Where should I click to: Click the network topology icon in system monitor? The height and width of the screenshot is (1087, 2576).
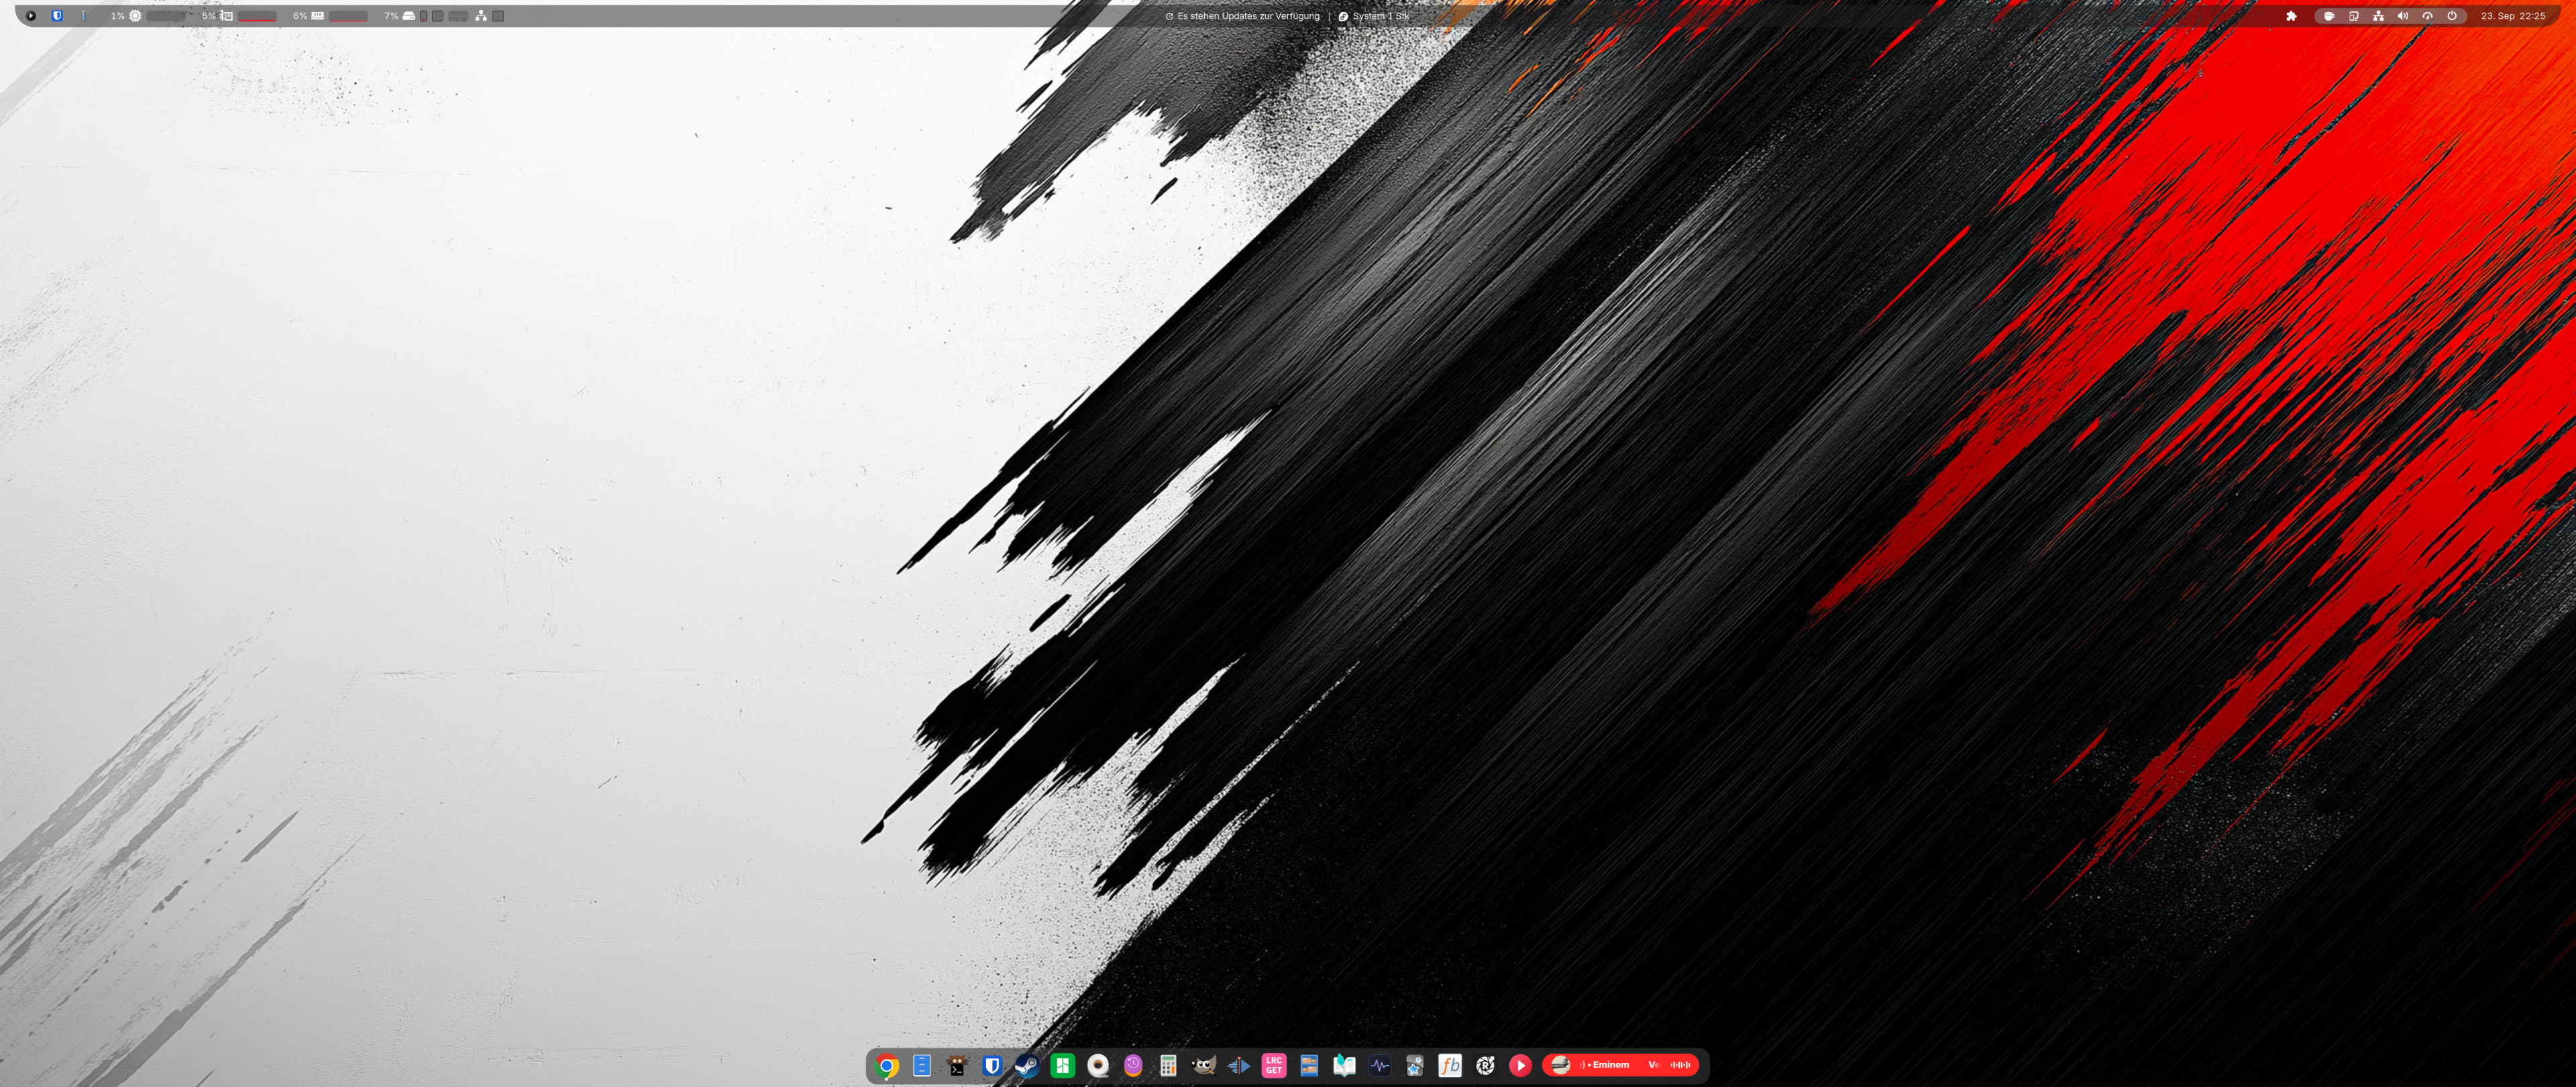point(481,16)
